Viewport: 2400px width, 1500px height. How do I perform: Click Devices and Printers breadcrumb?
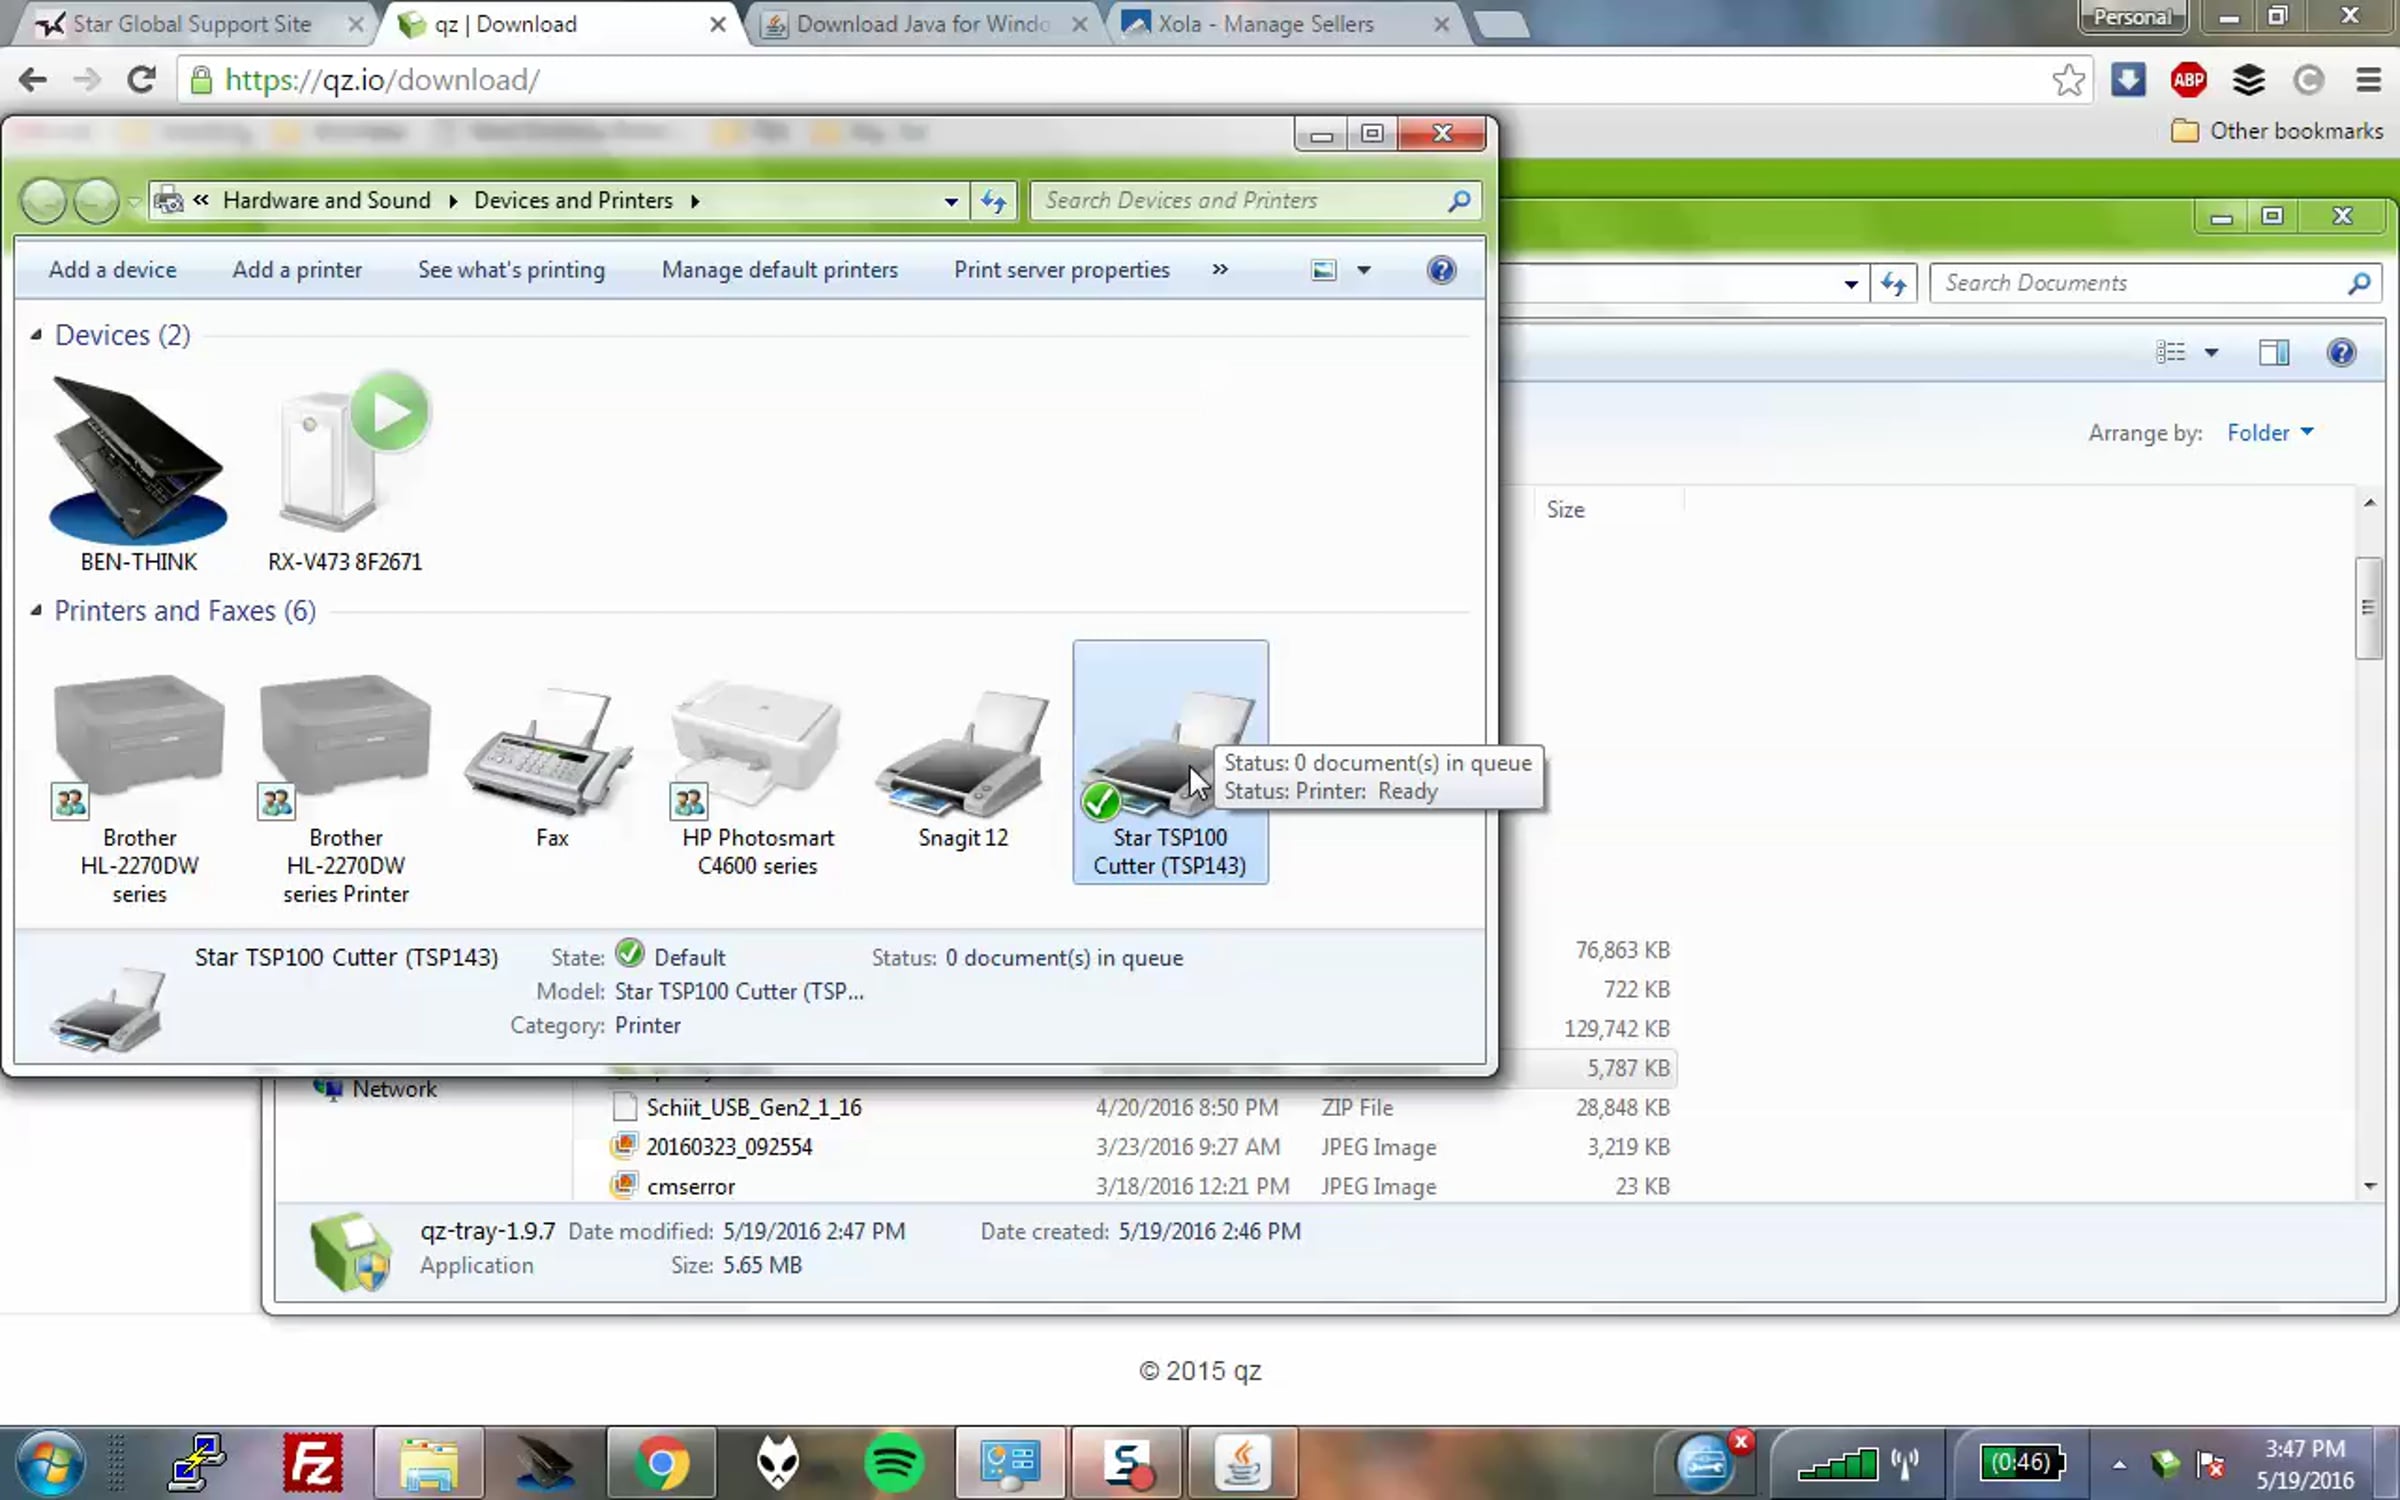pyautogui.click(x=573, y=200)
